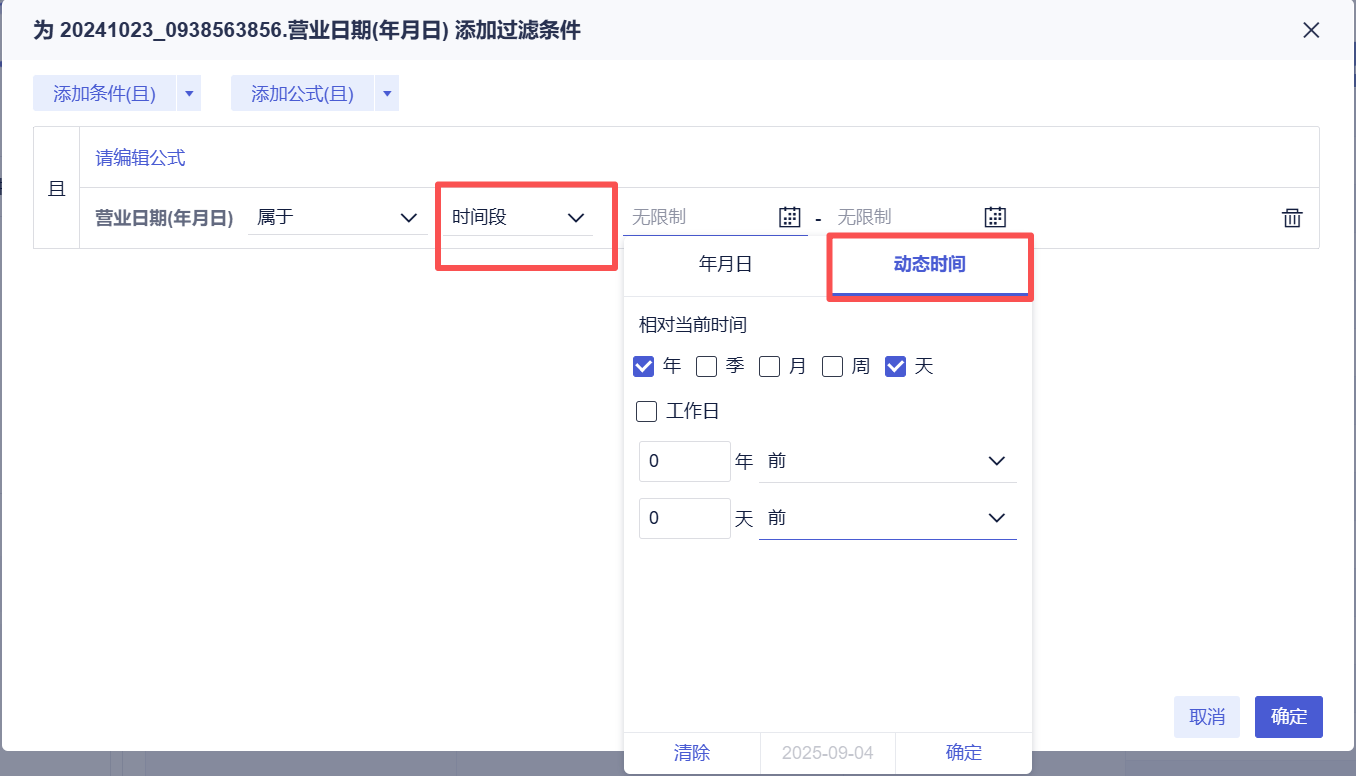
Task: Open the 添加公式(且) dropdown arrow
Action: tap(387, 94)
